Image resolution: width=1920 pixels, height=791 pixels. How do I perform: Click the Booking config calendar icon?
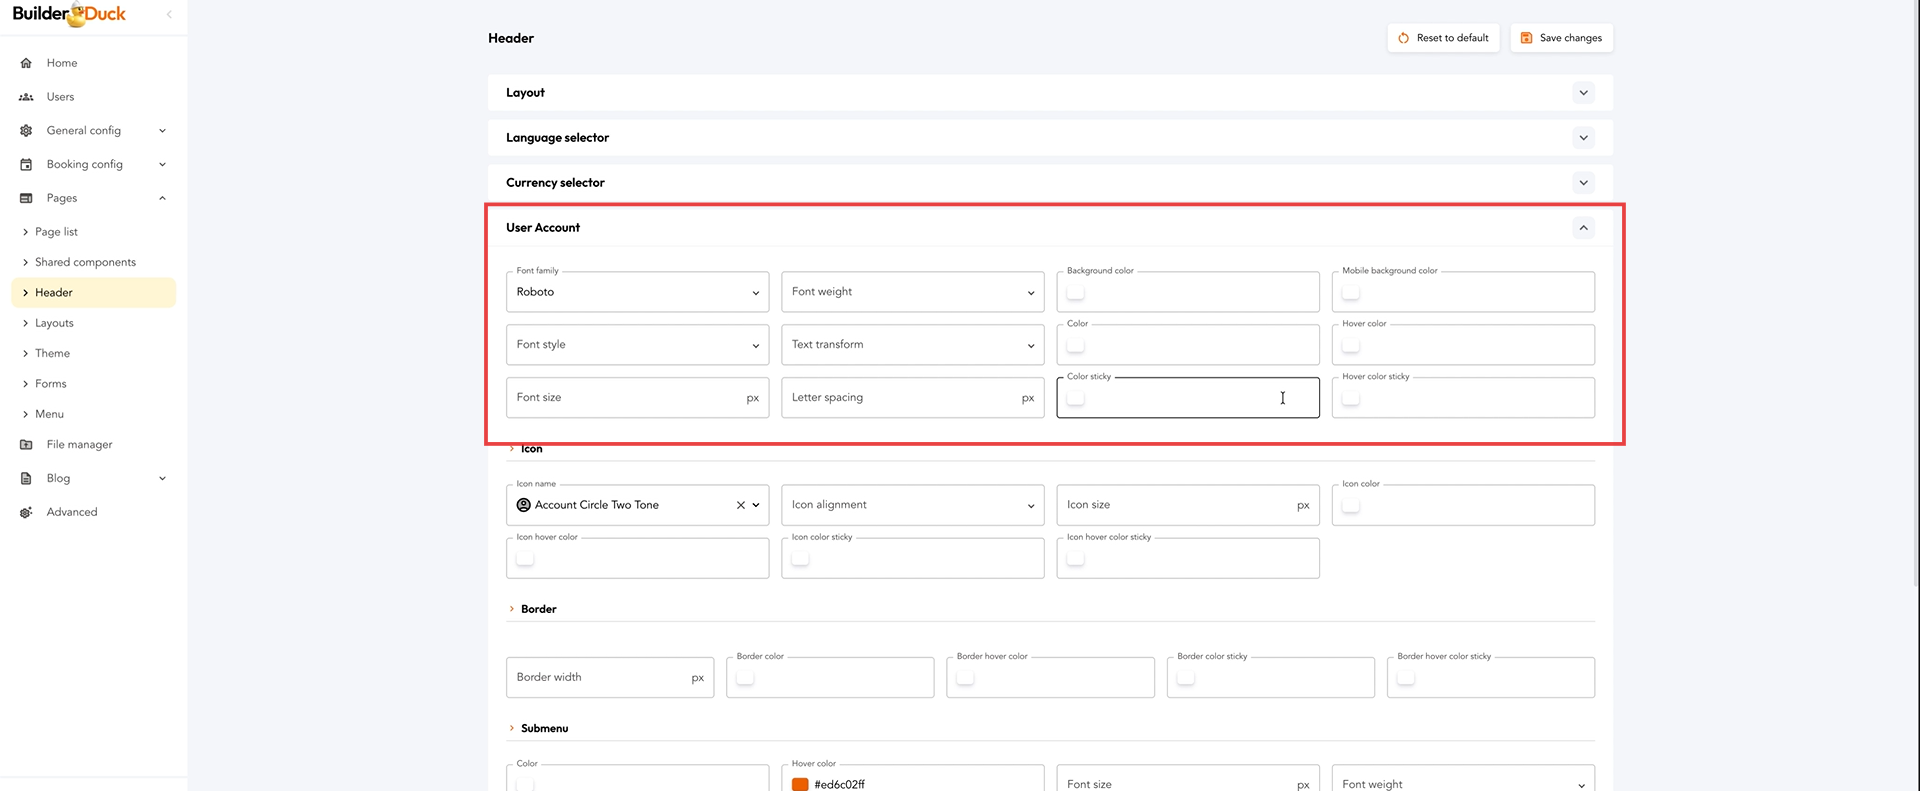click(26, 165)
